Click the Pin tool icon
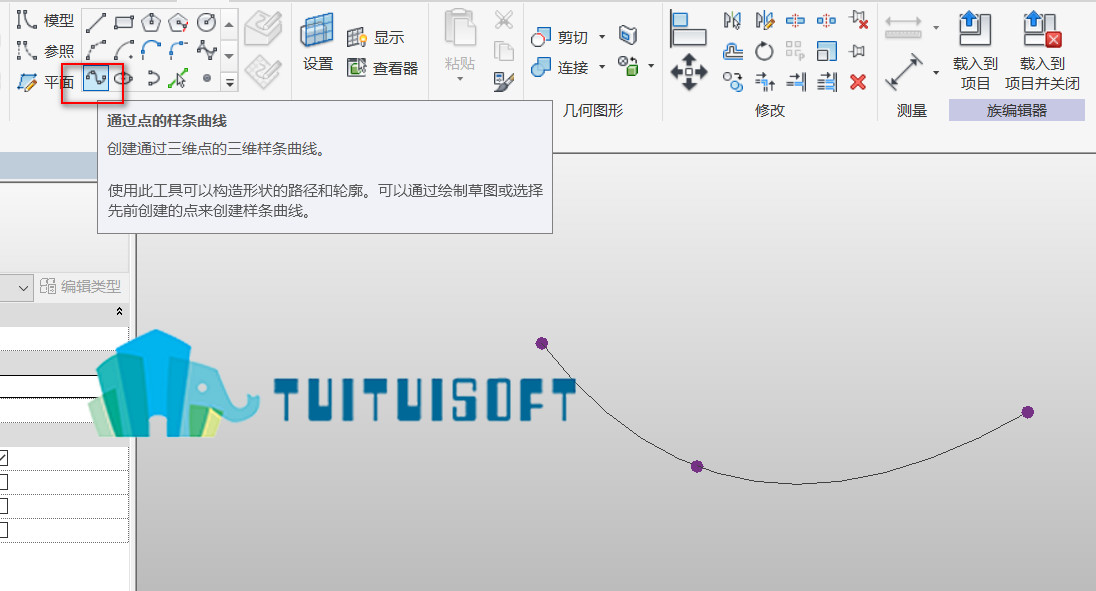The width and height of the screenshot is (1096, 591). pyautogui.click(x=858, y=51)
